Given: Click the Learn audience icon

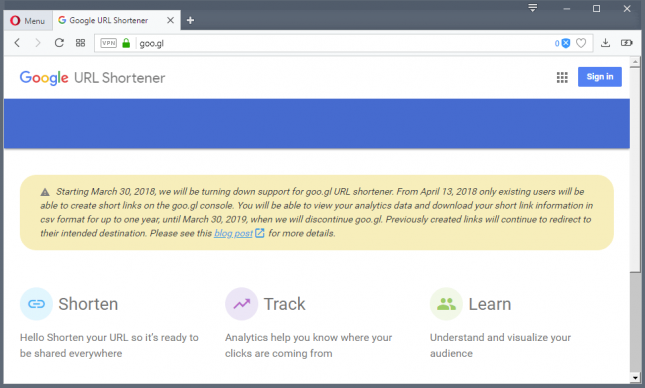Looking at the screenshot, I should [x=446, y=304].
